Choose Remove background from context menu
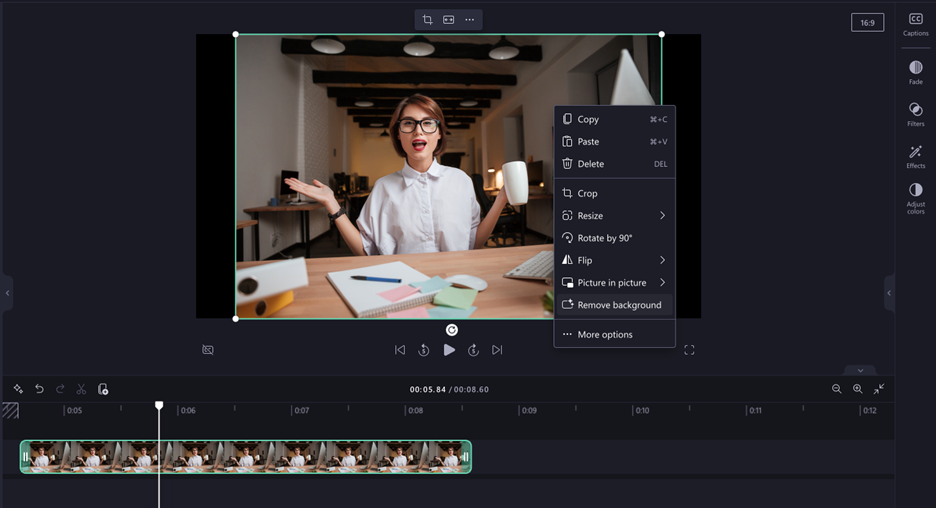This screenshot has width=936, height=508. click(614, 305)
